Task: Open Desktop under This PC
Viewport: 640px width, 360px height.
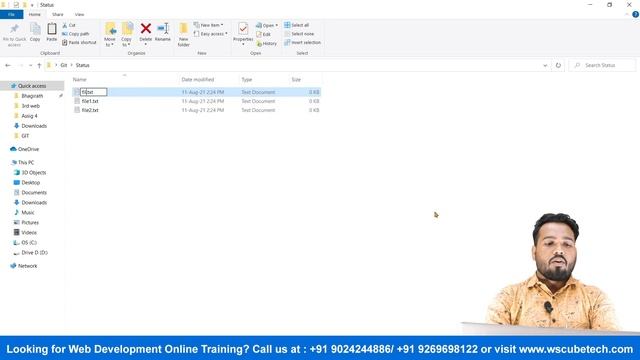Action: click(31, 183)
